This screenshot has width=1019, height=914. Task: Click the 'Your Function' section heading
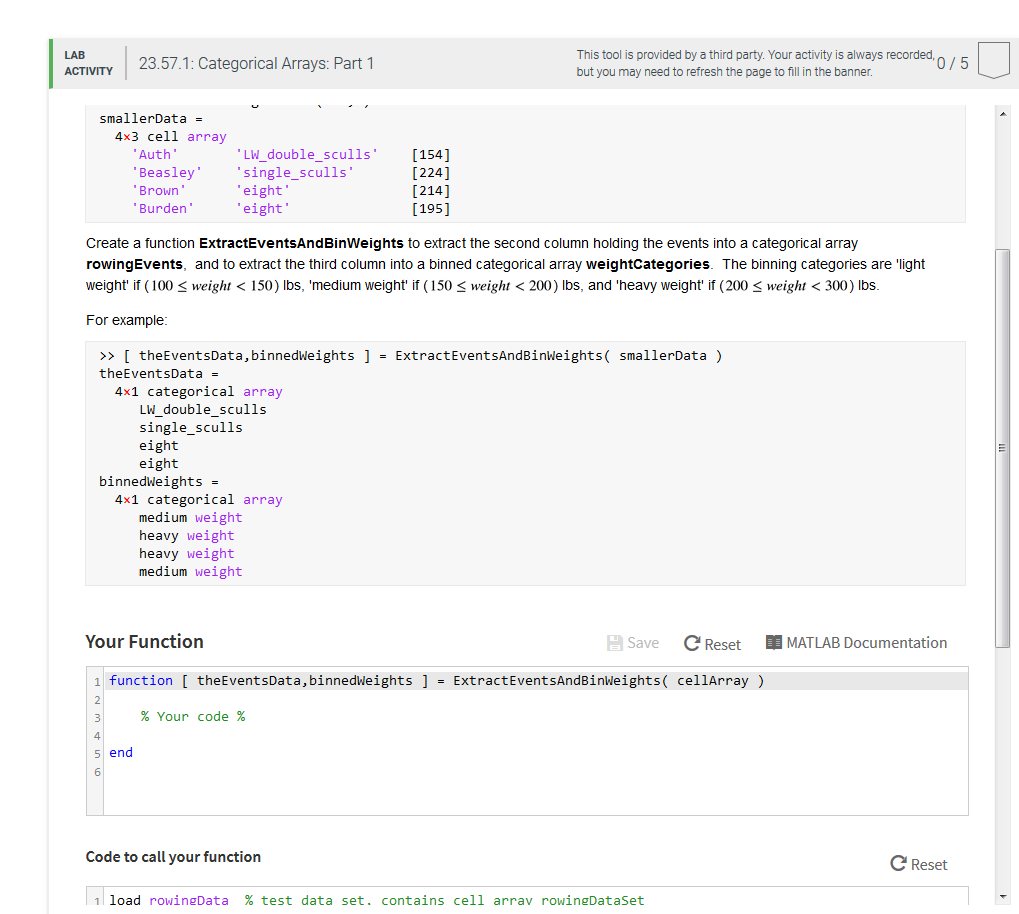point(143,641)
